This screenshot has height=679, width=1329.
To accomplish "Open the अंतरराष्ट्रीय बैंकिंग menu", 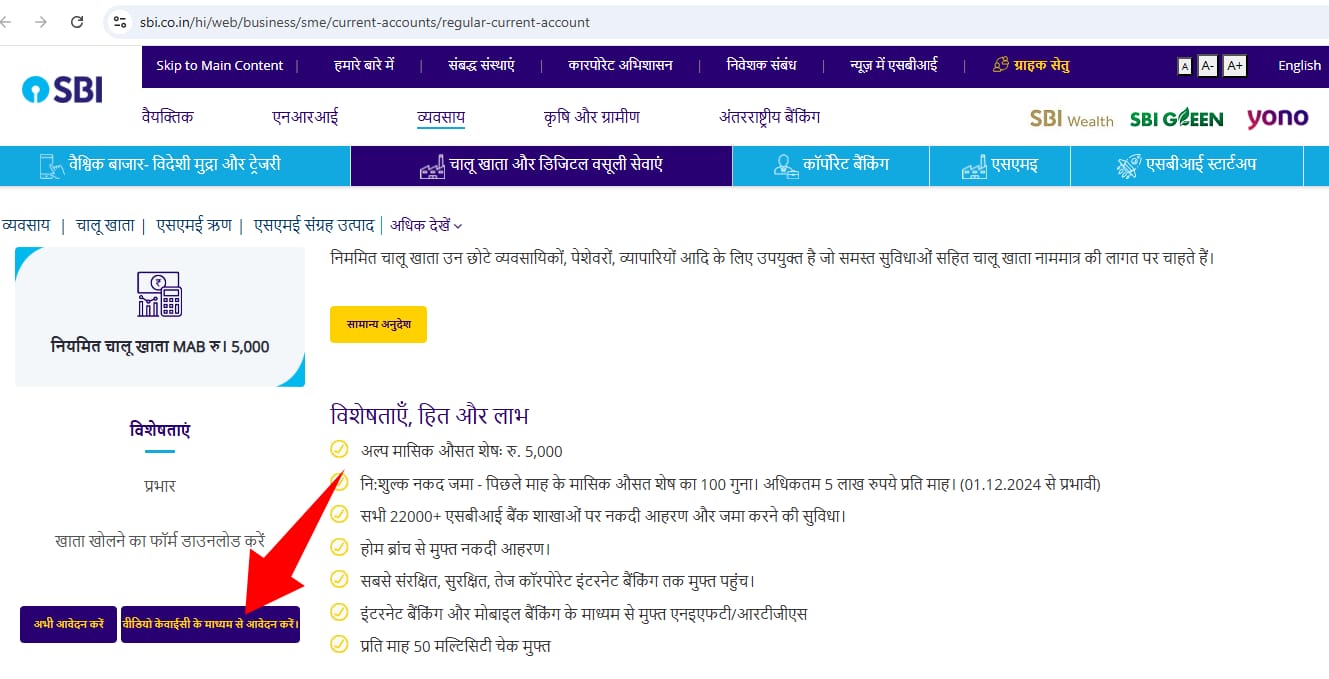I will click(769, 117).
